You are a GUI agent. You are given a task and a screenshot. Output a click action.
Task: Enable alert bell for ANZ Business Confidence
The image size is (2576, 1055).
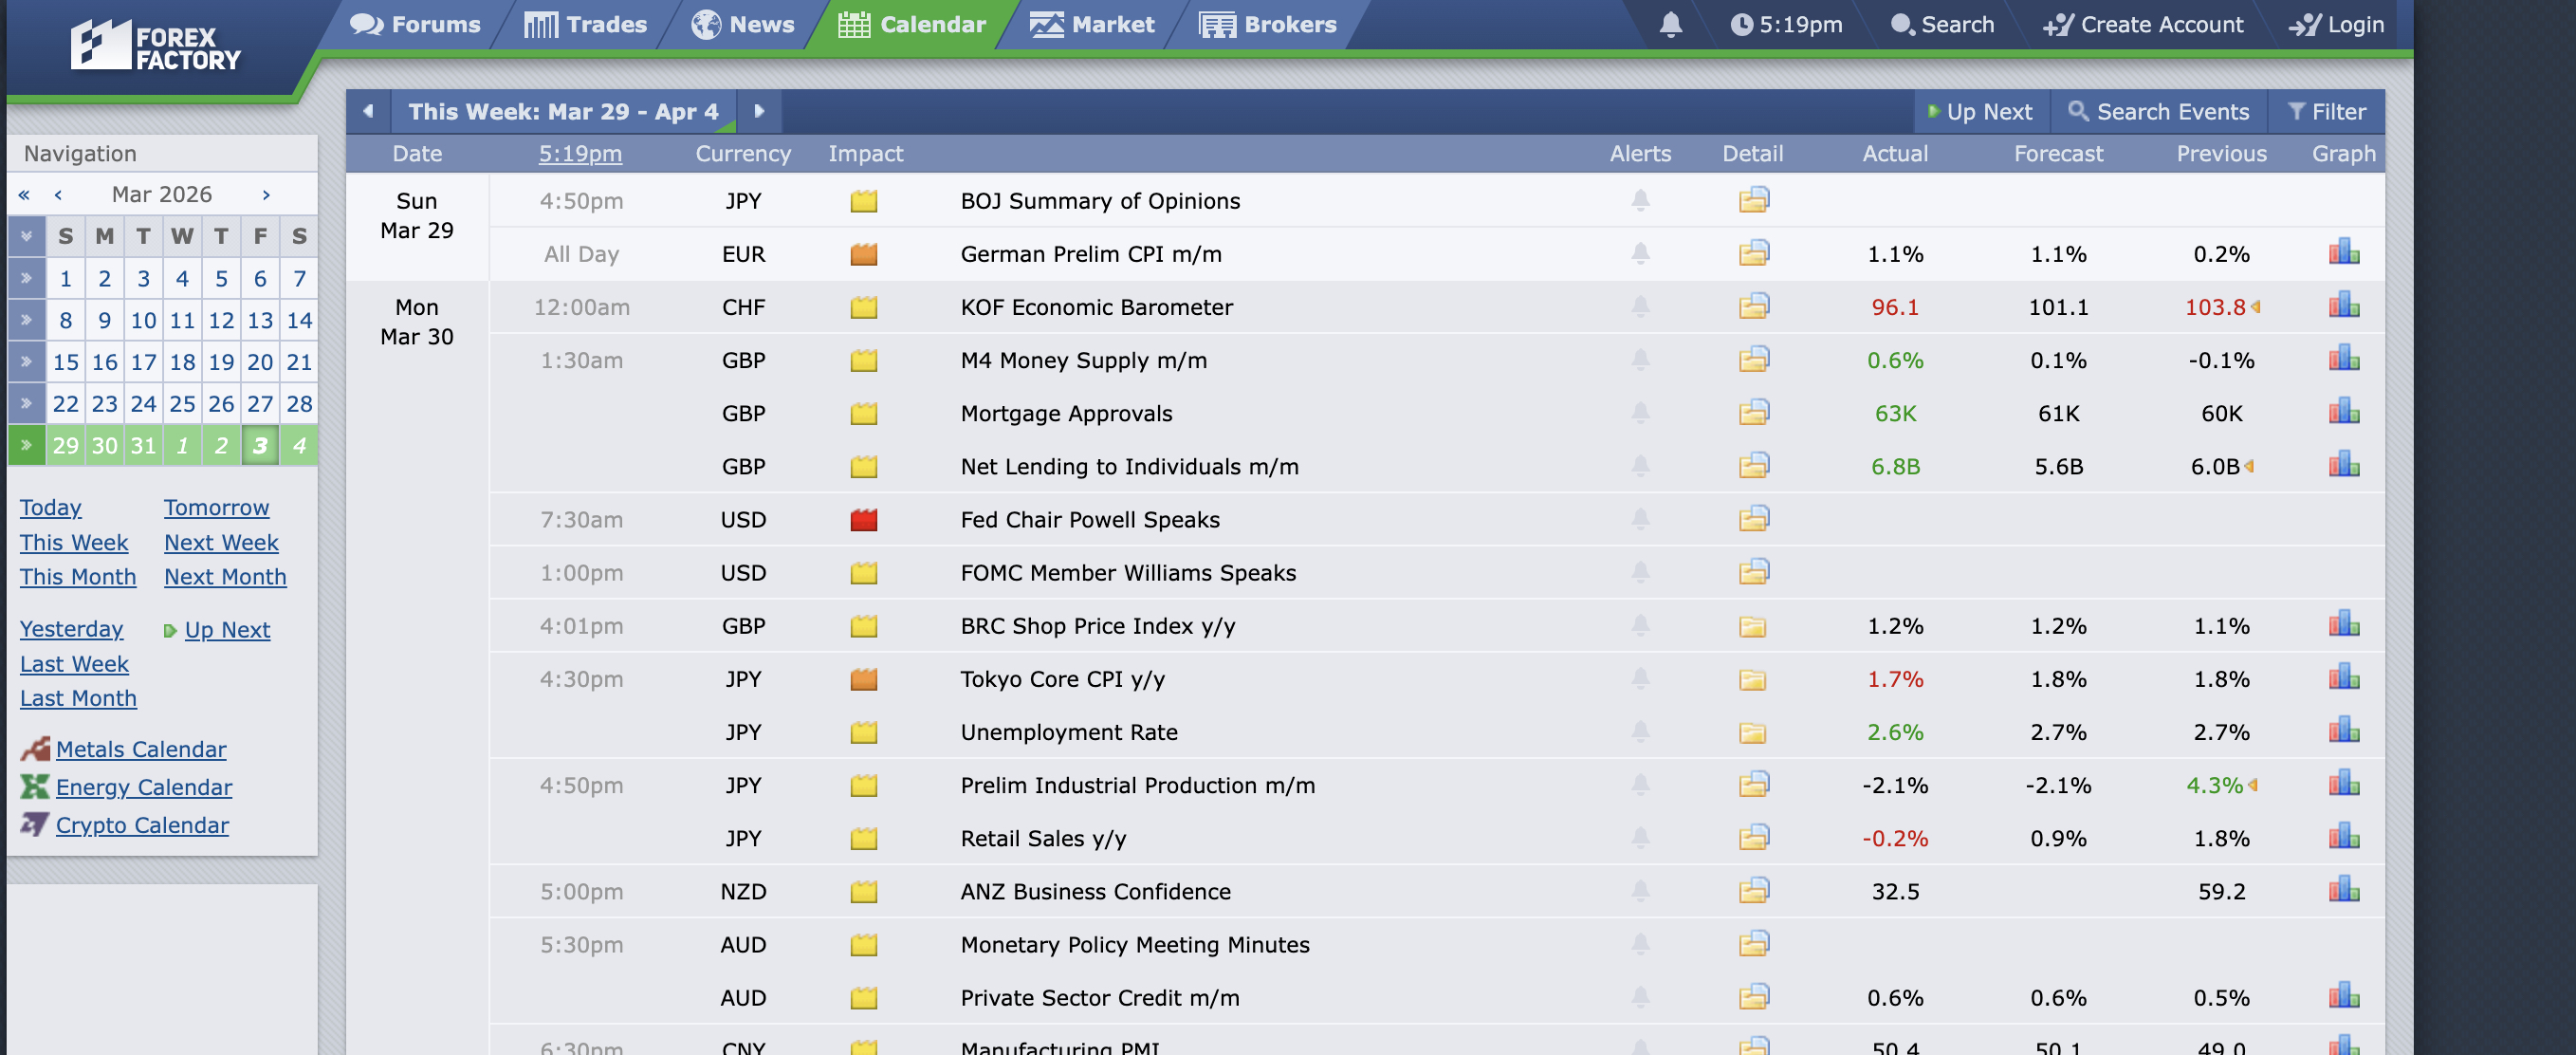click(1640, 891)
